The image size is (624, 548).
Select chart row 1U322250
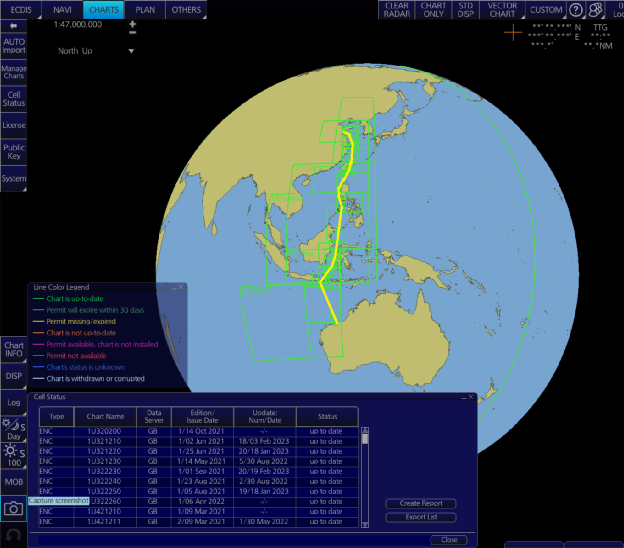pos(199,491)
